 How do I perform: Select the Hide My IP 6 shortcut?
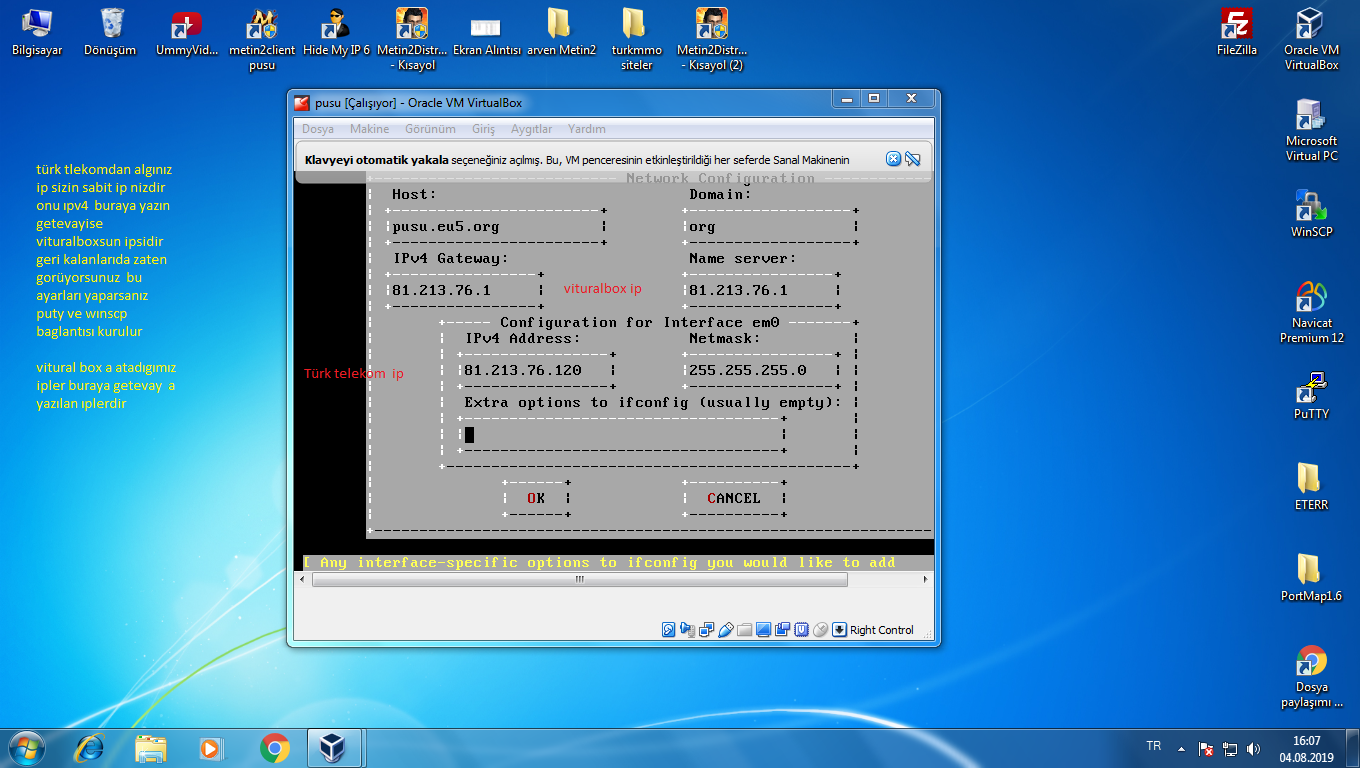(336, 33)
